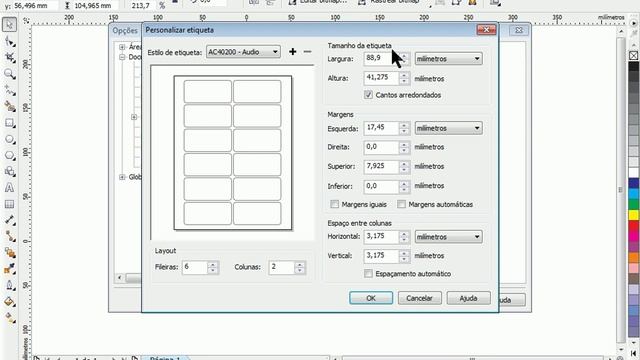Click the Superior margin field
This screenshot has width=640, height=360.
(381, 167)
